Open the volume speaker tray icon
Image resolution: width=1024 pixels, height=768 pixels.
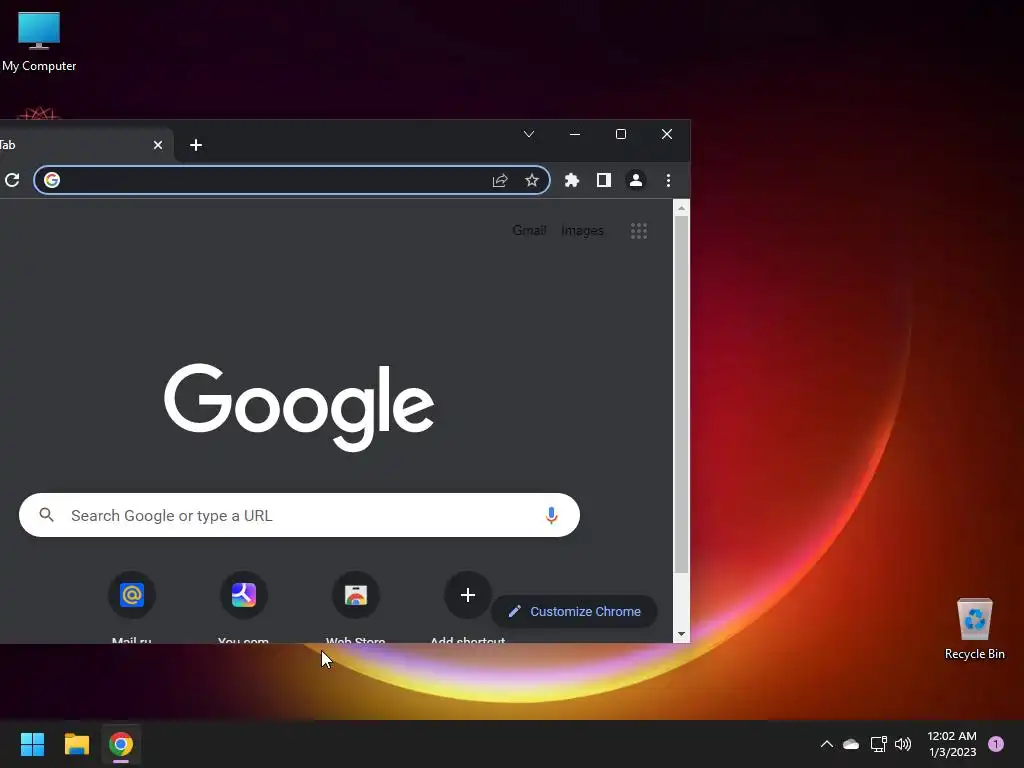903,744
